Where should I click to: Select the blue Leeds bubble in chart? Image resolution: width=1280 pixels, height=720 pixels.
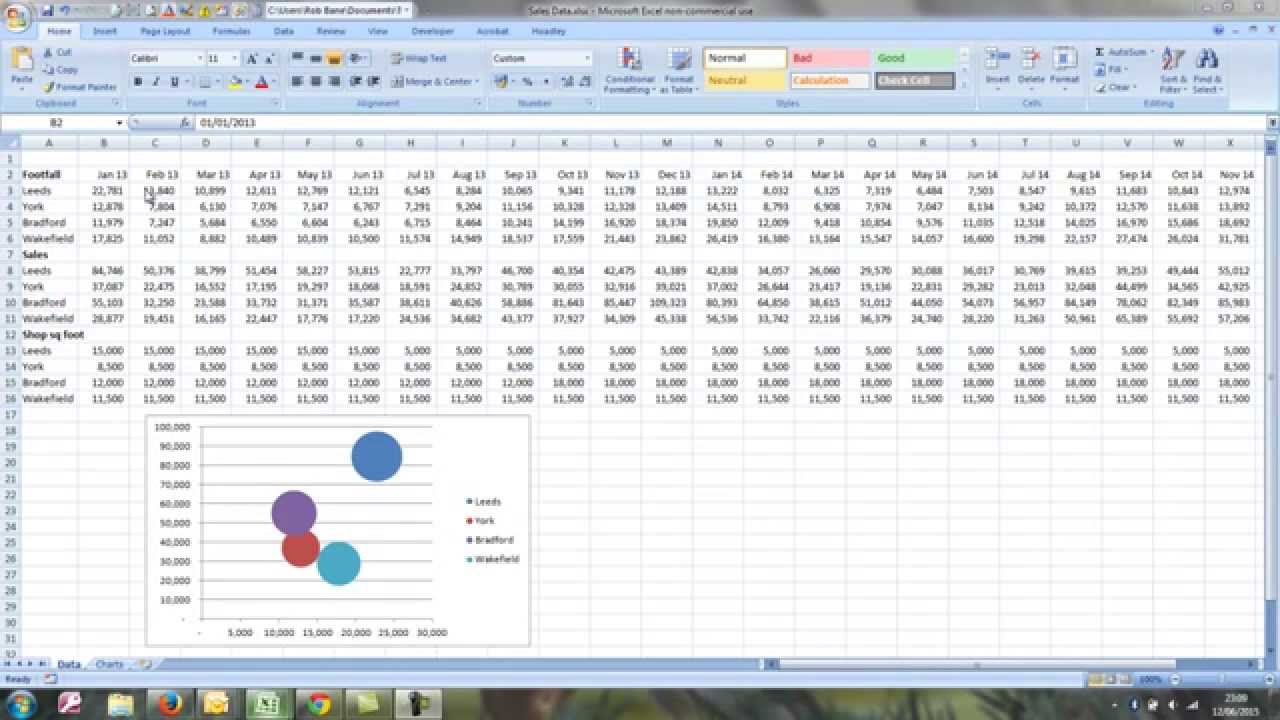pyautogui.click(x=377, y=456)
